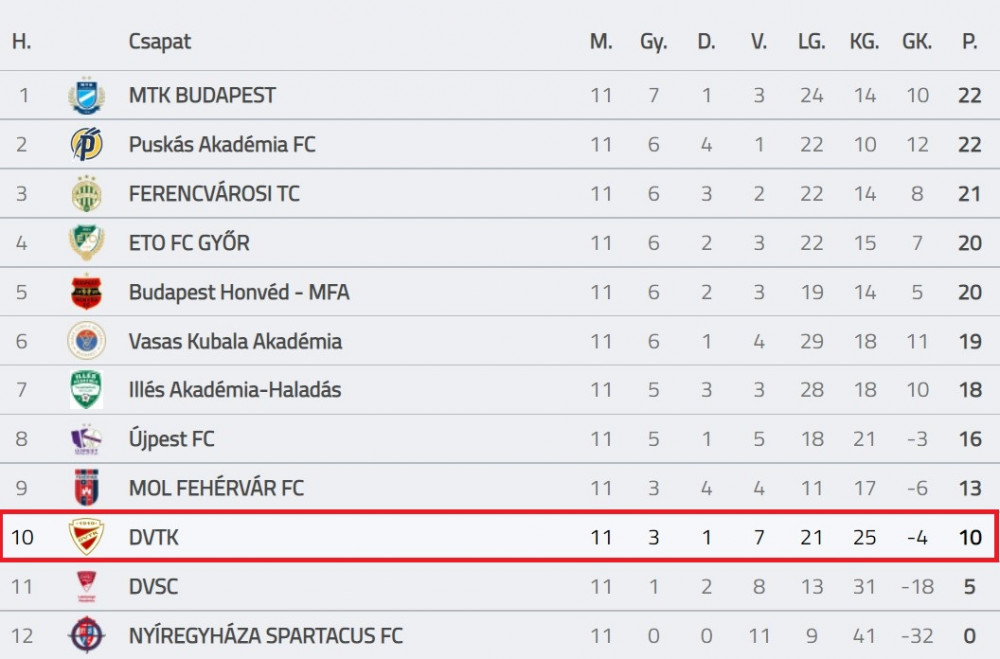Image resolution: width=1000 pixels, height=659 pixels.
Task: Click the Vasas Kubala Akadémia team name
Action: (x=235, y=341)
